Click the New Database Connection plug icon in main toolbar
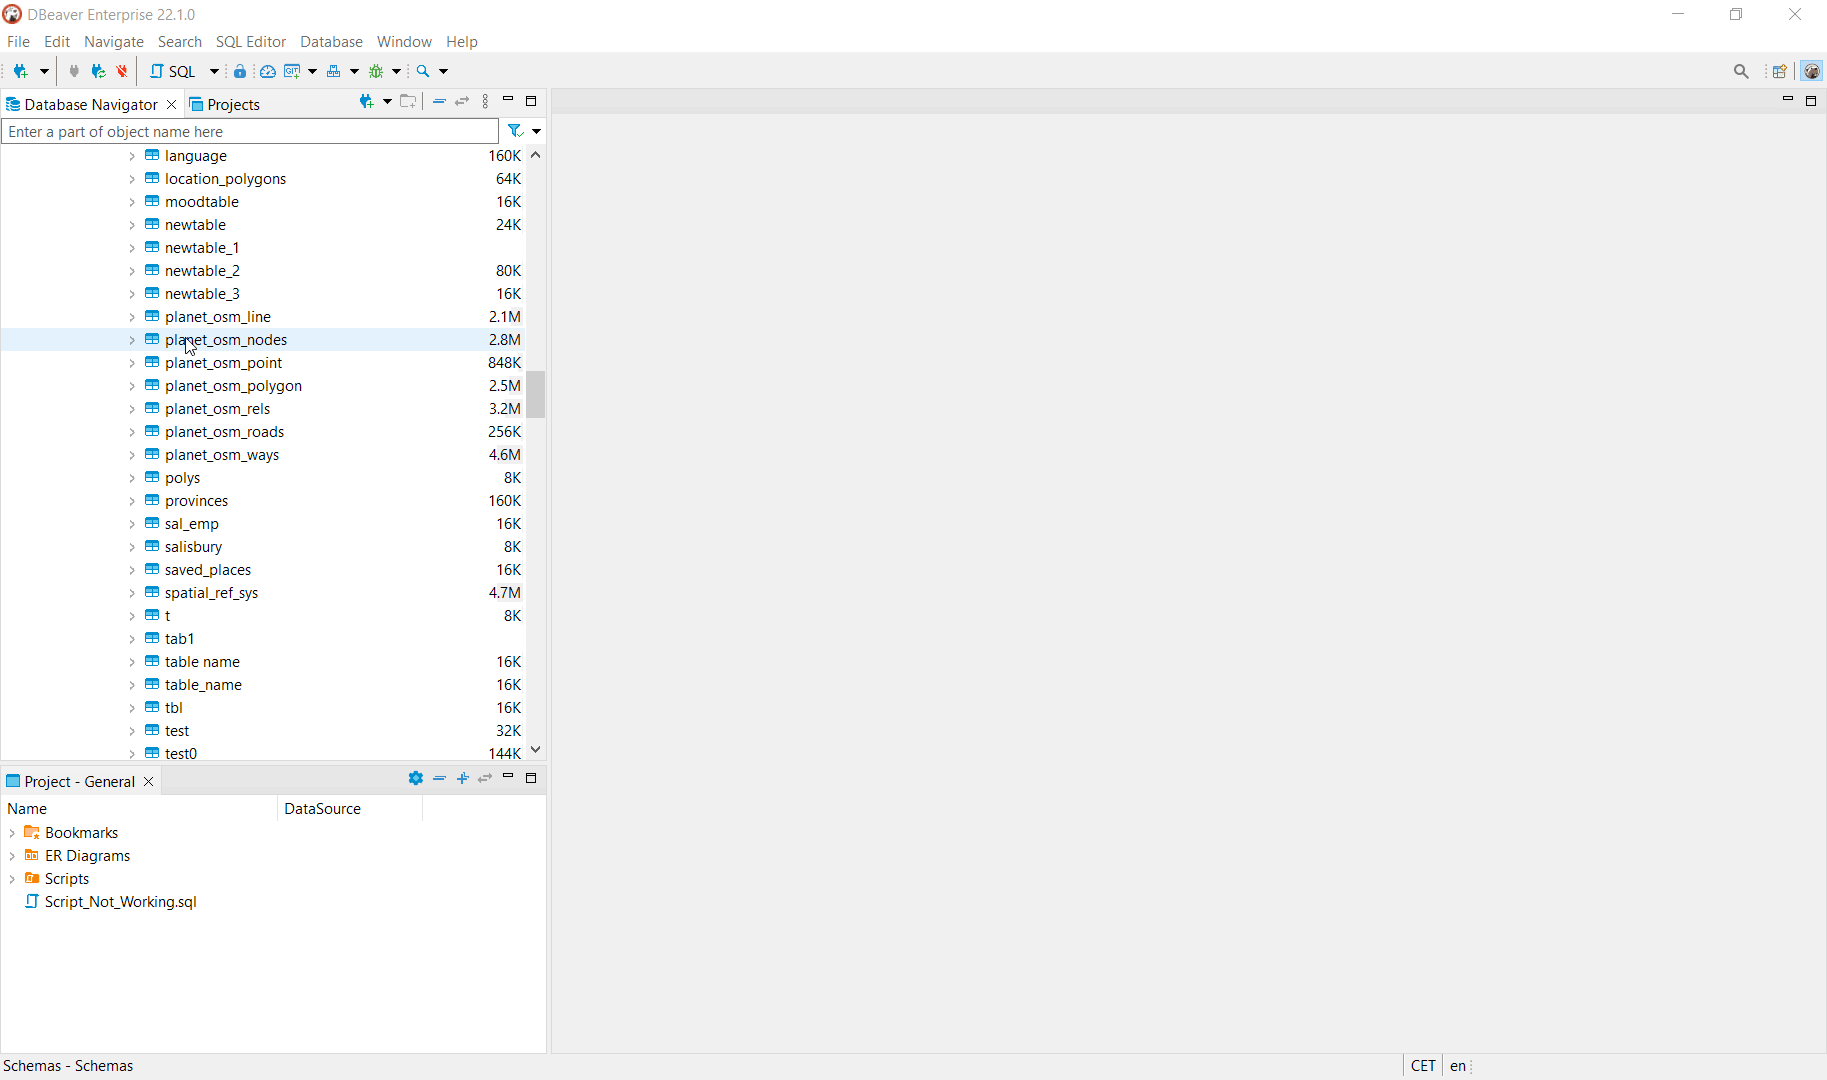The height and width of the screenshot is (1080, 1827). [20, 71]
